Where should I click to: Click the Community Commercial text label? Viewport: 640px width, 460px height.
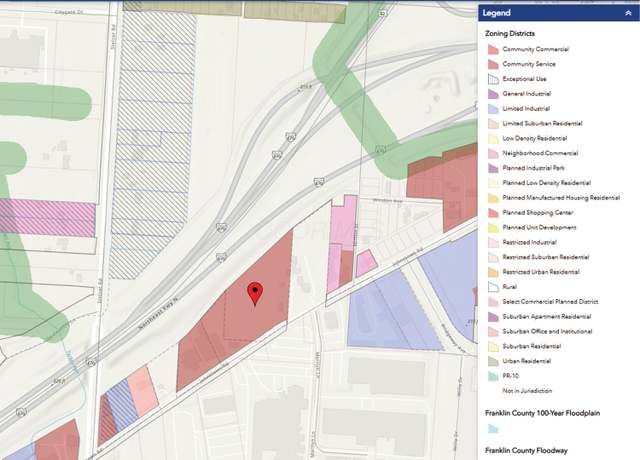tap(536, 49)
